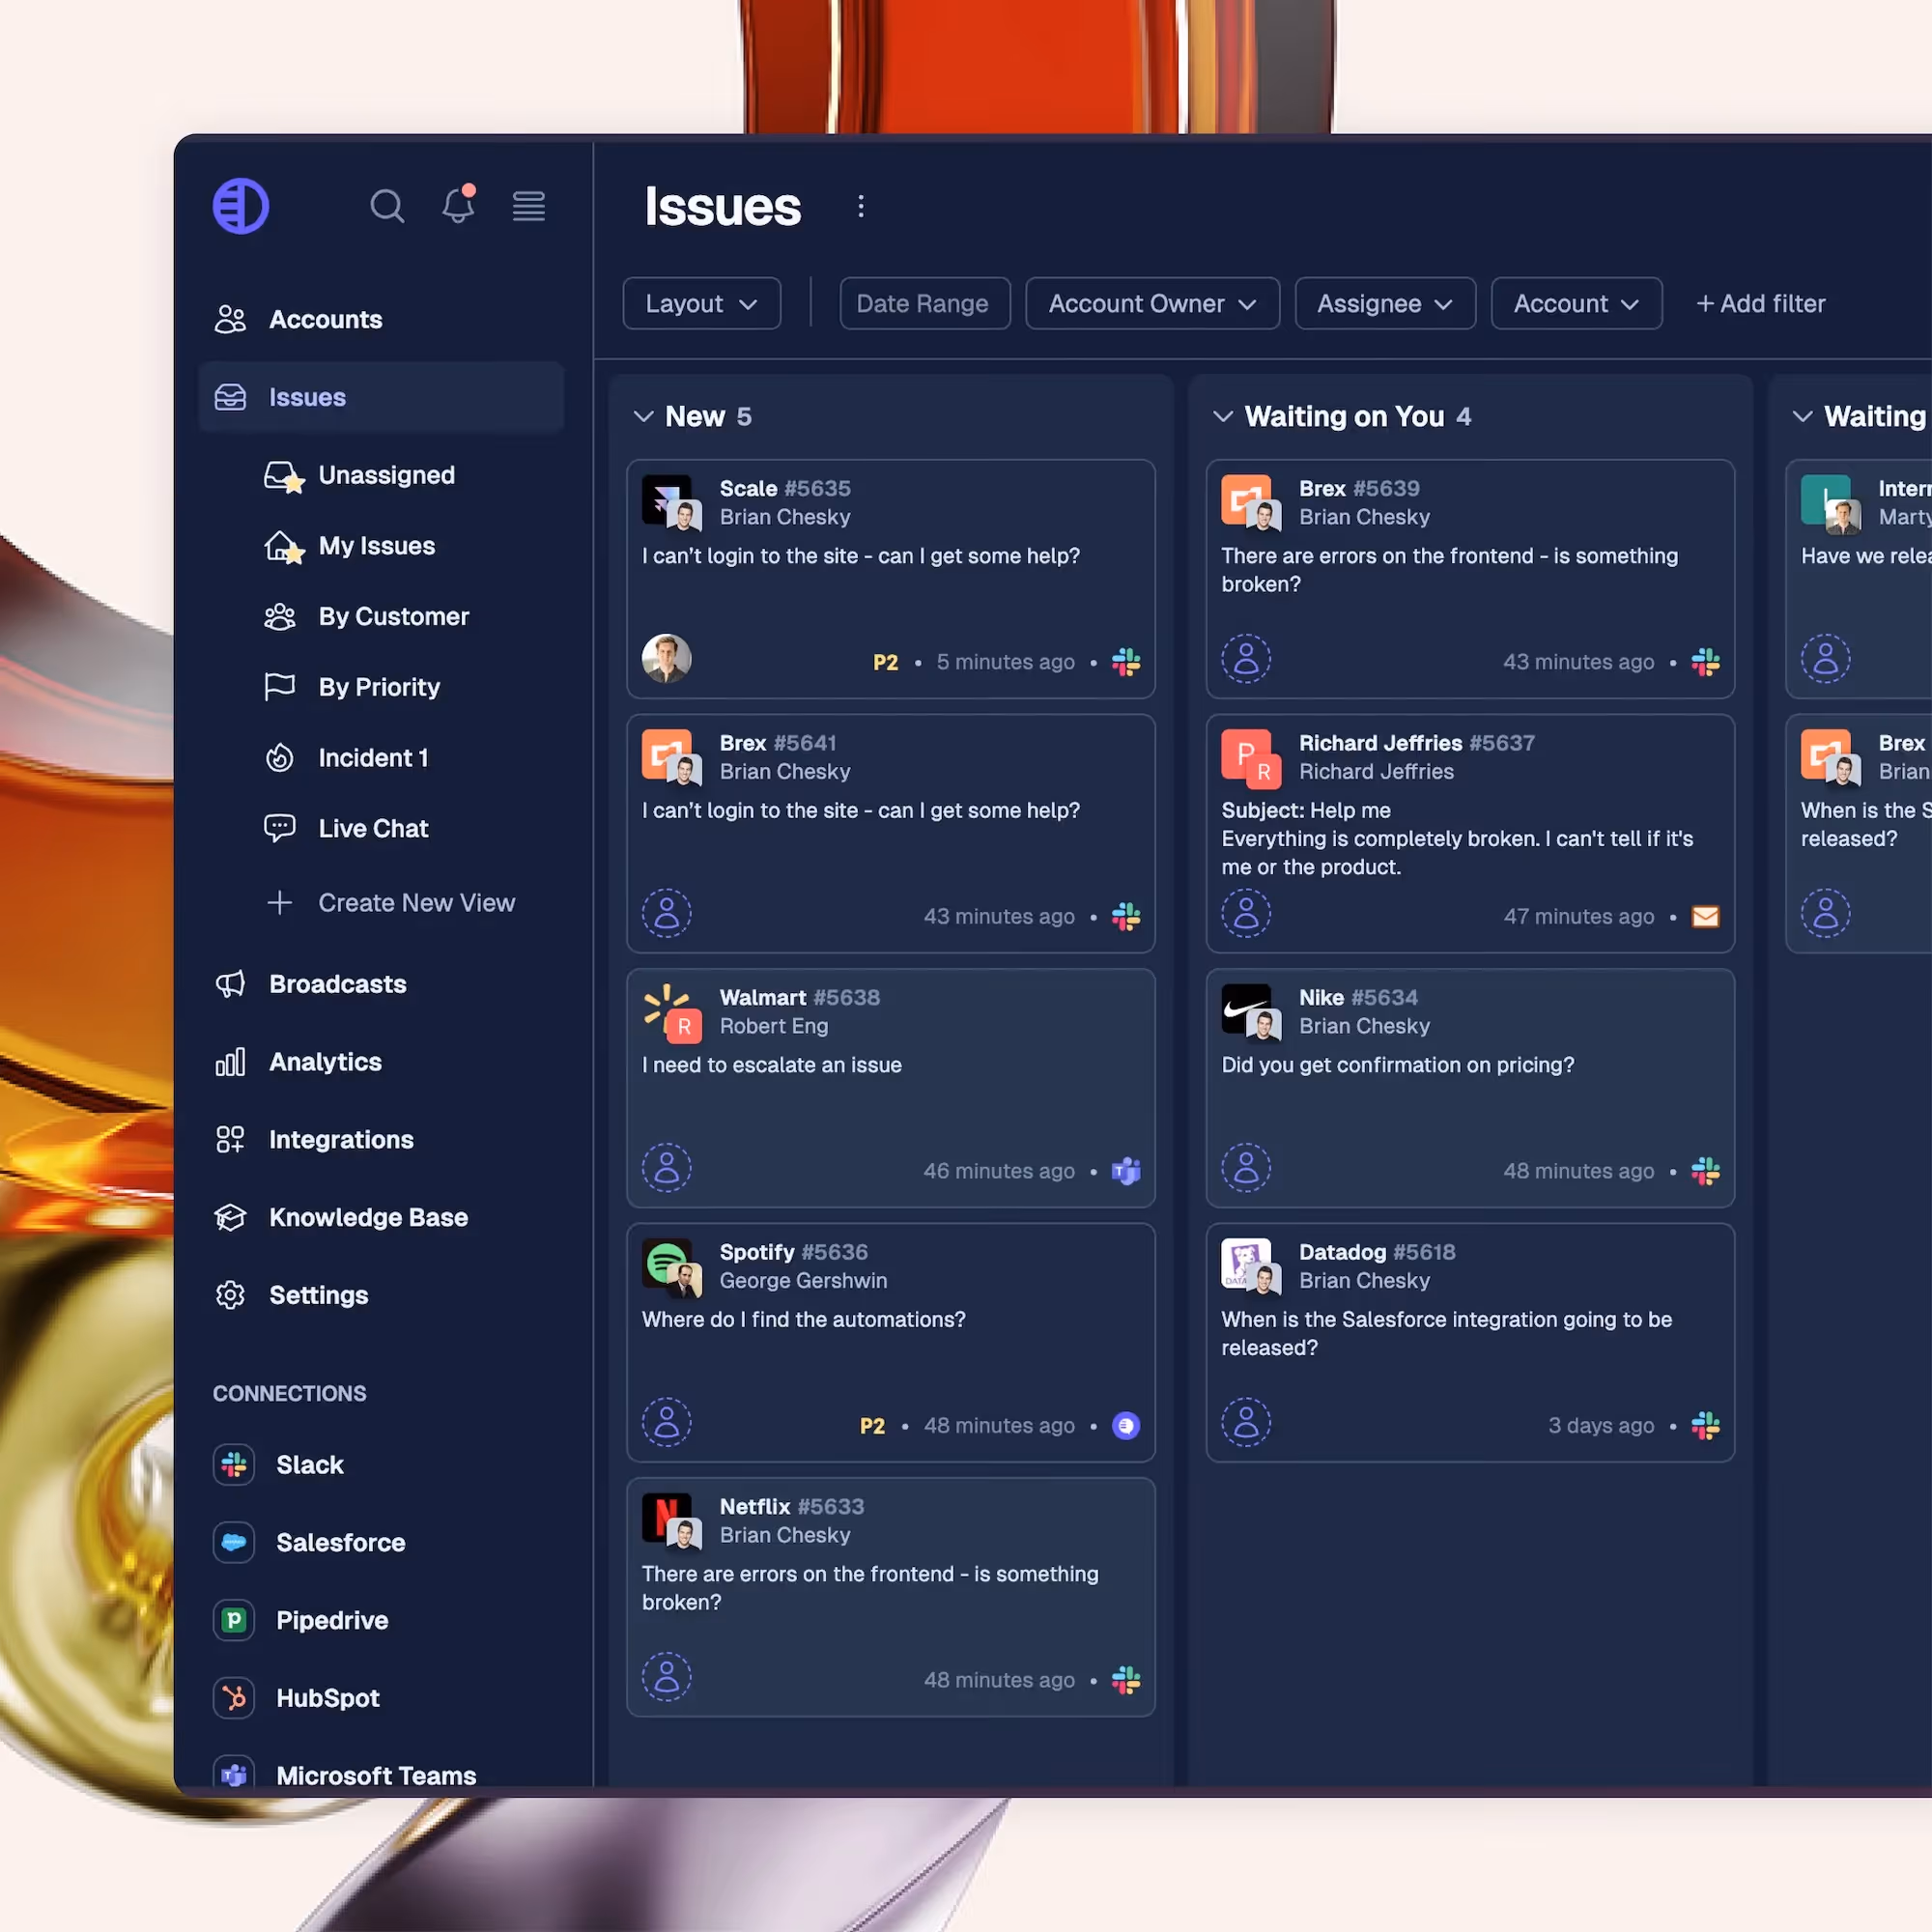This screenshot has width=1932, height=1932.
Task: Click assignee photo on Scale #5635 card
Action: [x=667, y=658]
